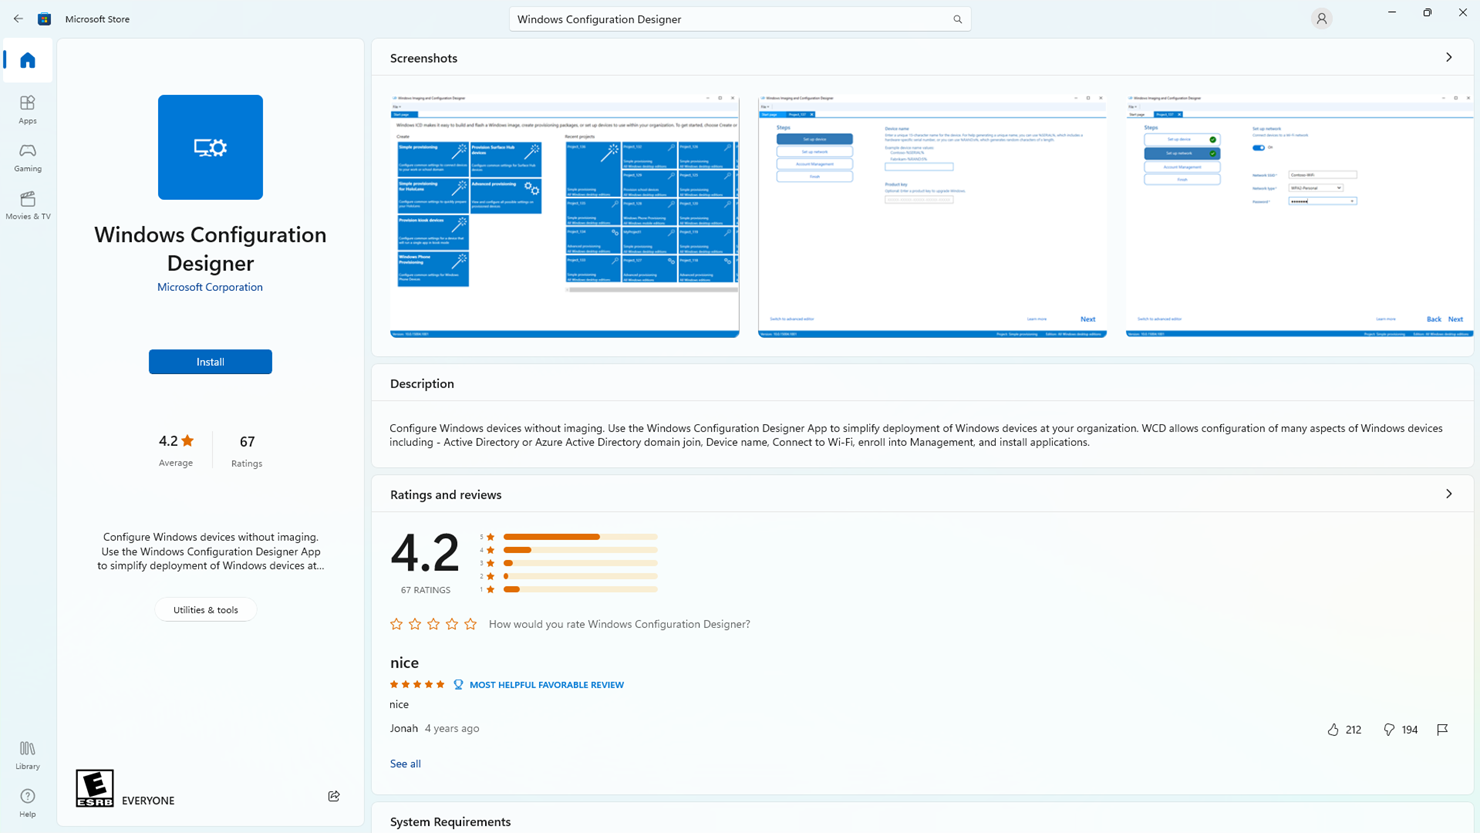Expand Ratings and reviews chevron
1480x833 pixels.
[x=1448, y=494]
